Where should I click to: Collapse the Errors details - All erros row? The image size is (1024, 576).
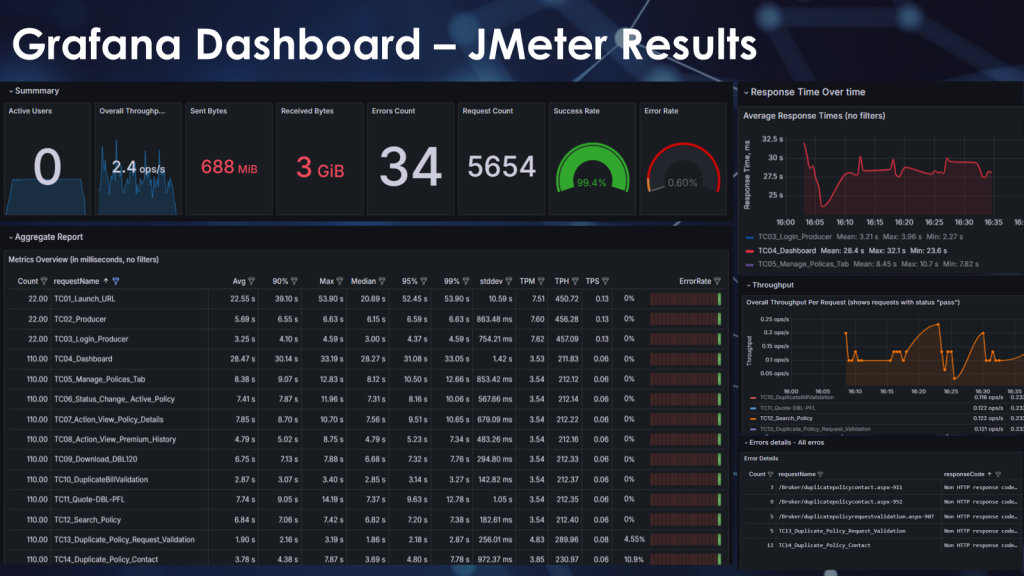click(x=784, y=443)
